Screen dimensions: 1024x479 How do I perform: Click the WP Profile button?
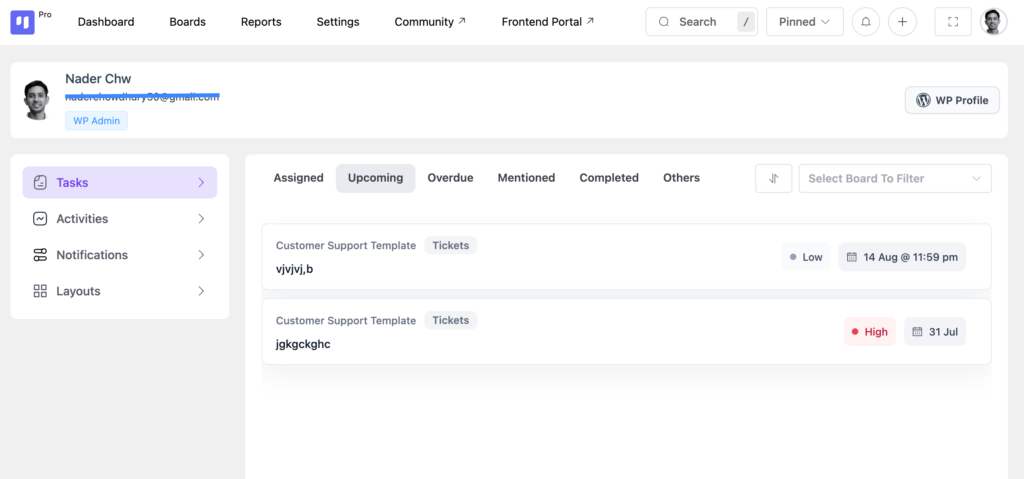pyautogui.click(x=952, y=100)
